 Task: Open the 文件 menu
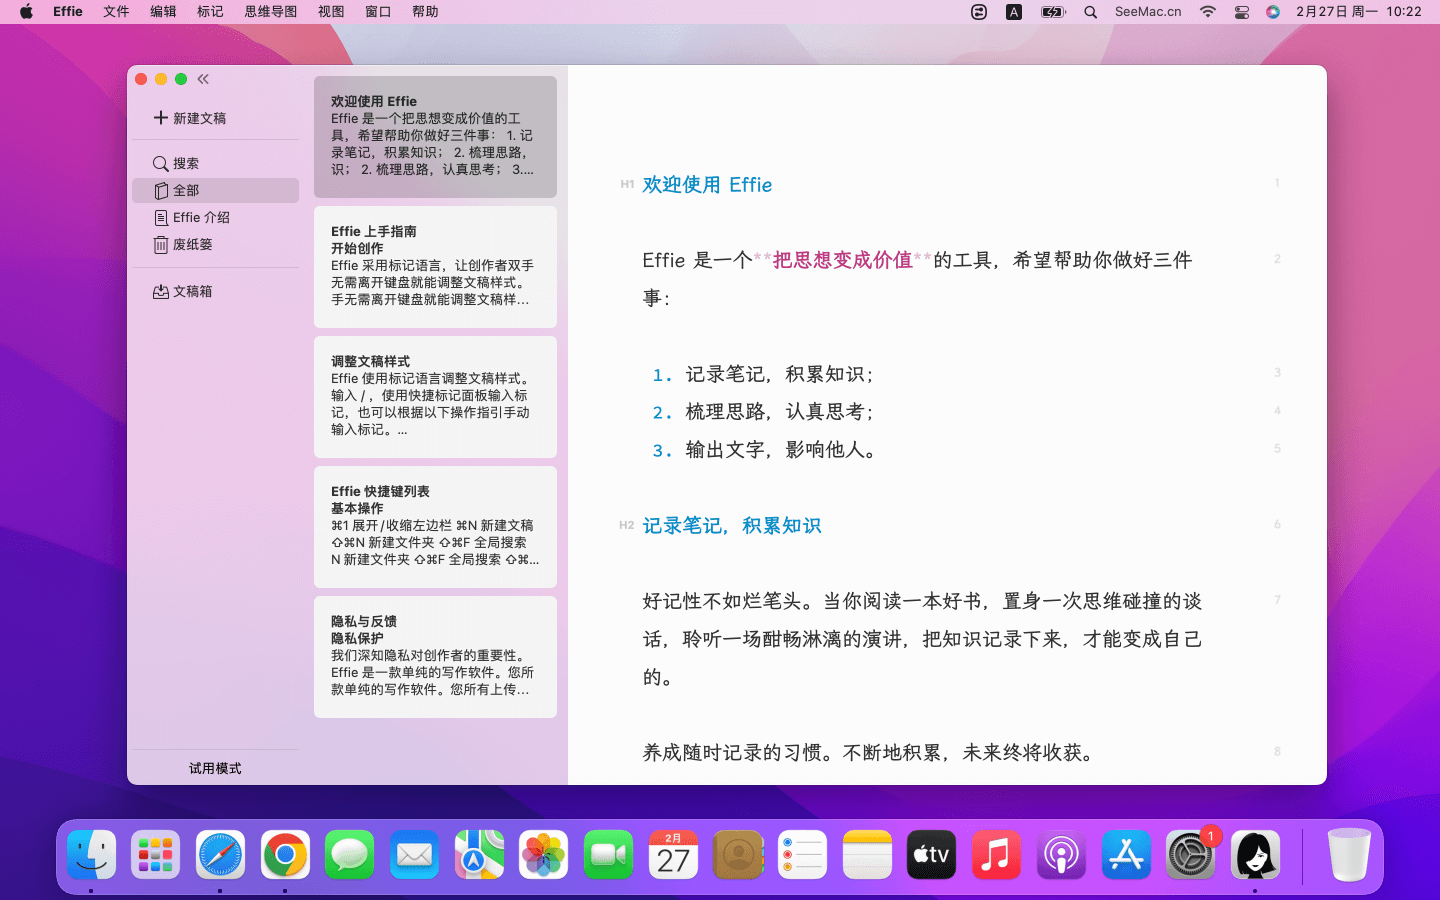[x=116, y=12]
